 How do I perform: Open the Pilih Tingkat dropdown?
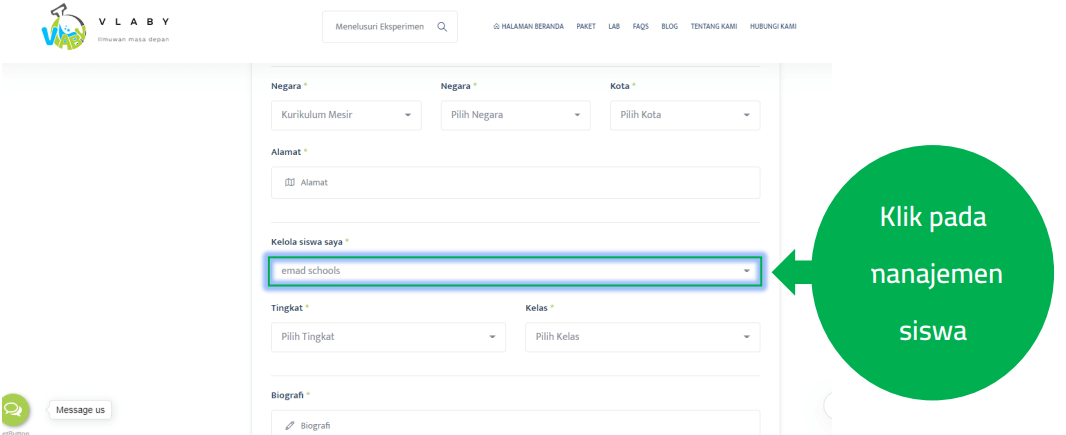click(x=387, y=337)
